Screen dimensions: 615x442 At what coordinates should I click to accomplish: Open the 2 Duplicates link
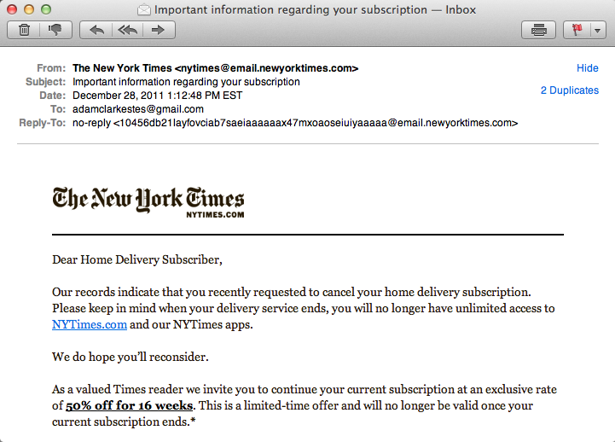[570, 90]
